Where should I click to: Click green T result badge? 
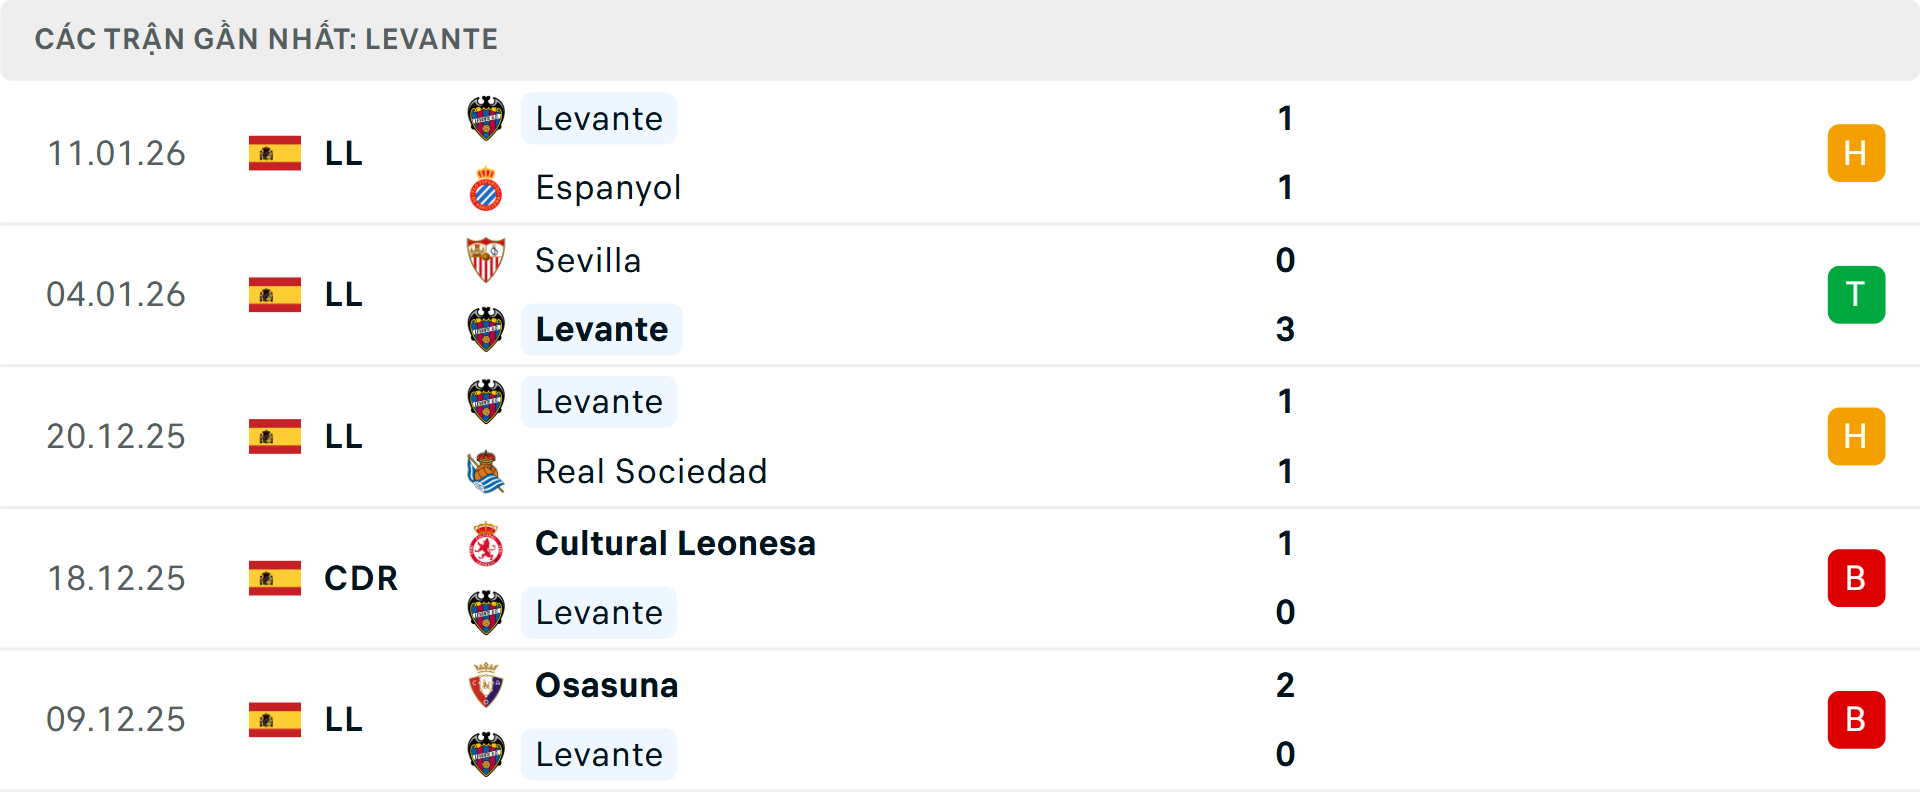(x=1856, y=295)
